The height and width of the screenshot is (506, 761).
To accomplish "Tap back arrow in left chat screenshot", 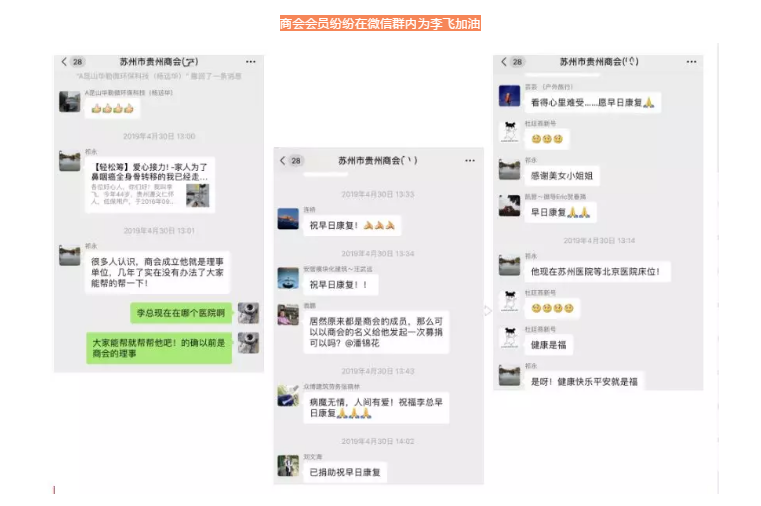I will (64, 62).
